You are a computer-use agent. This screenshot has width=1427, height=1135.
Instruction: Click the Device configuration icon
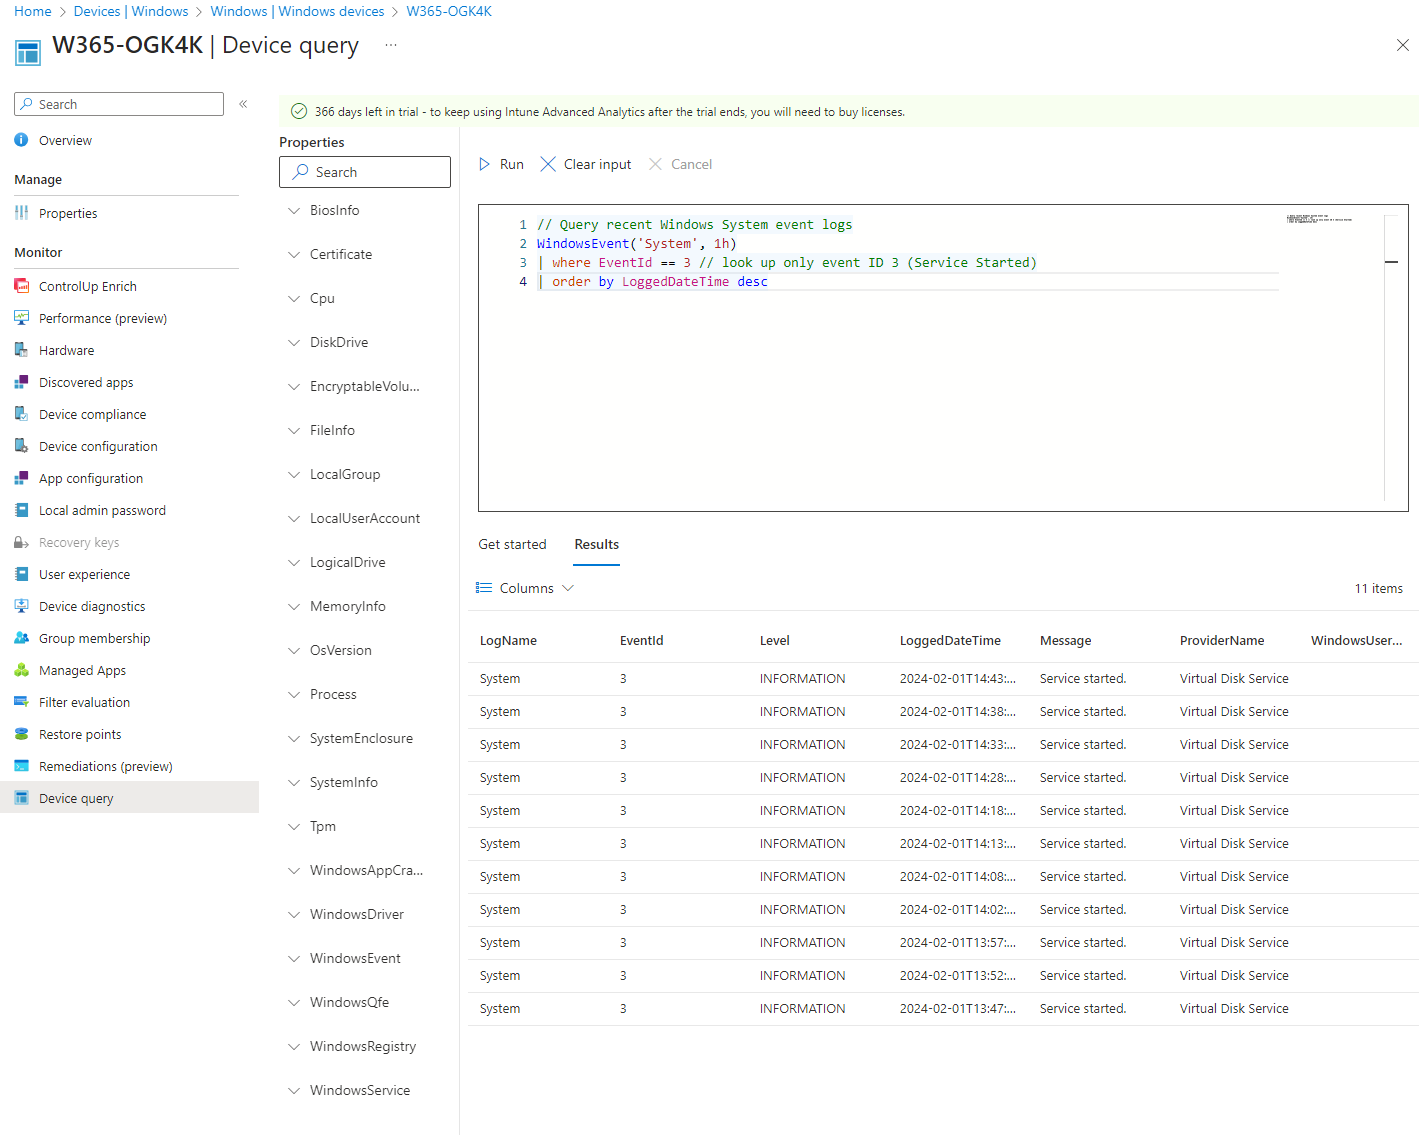point(21,446)
